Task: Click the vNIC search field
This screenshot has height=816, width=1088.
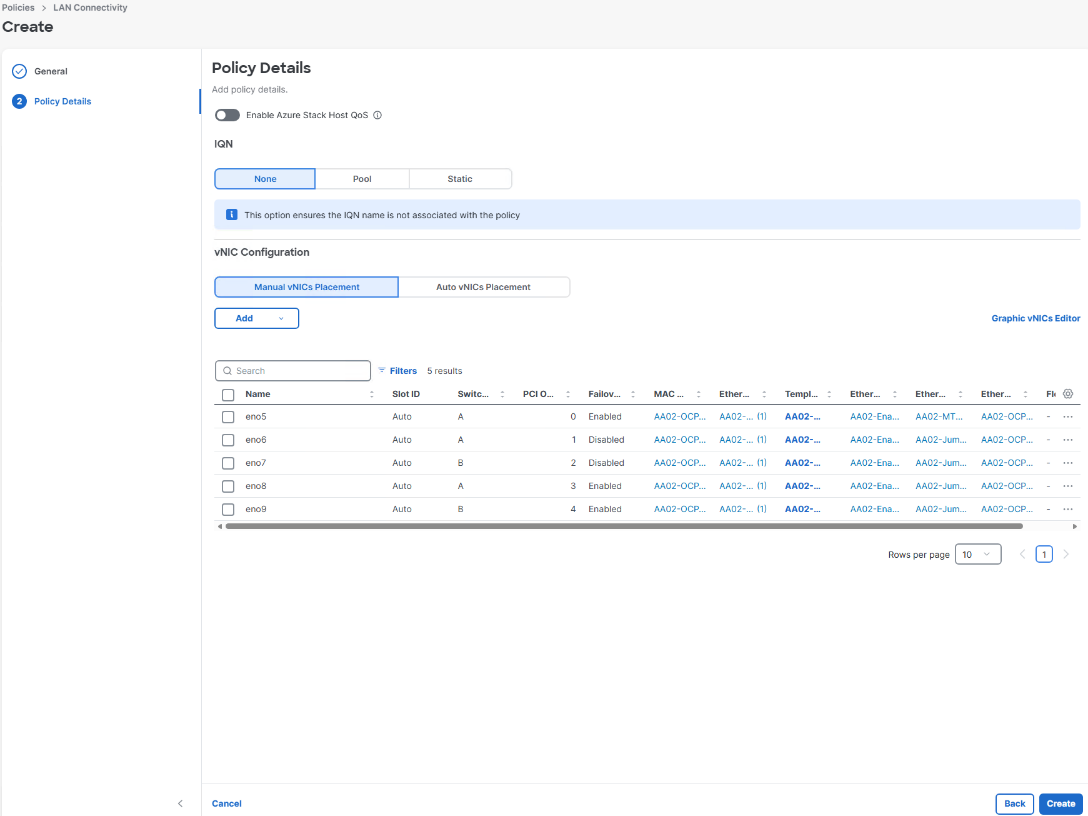Action: click(x=293, y=371)
